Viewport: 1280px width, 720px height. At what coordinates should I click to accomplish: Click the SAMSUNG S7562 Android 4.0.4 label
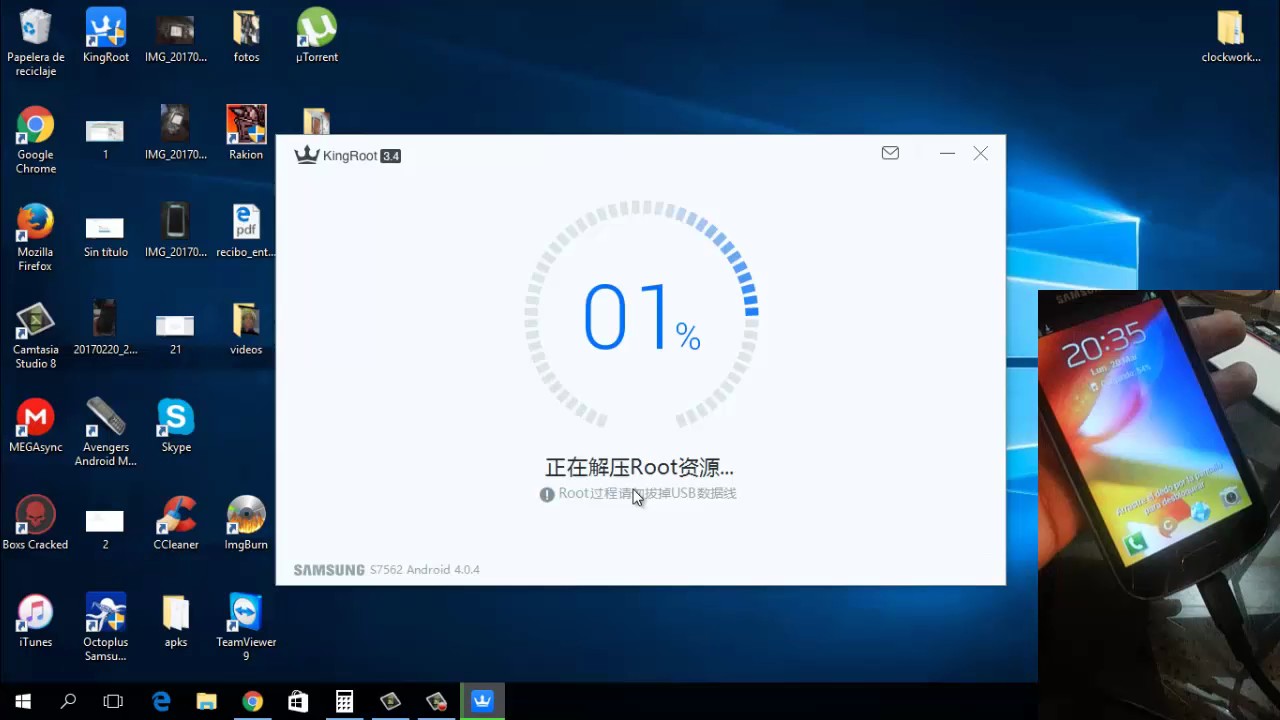click(387, 570)
